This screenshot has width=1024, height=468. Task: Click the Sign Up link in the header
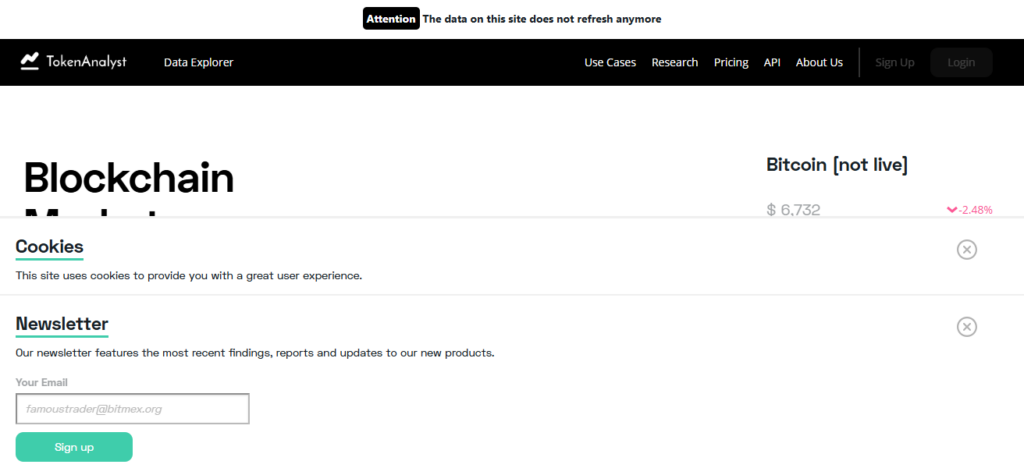tap(895, 63)
